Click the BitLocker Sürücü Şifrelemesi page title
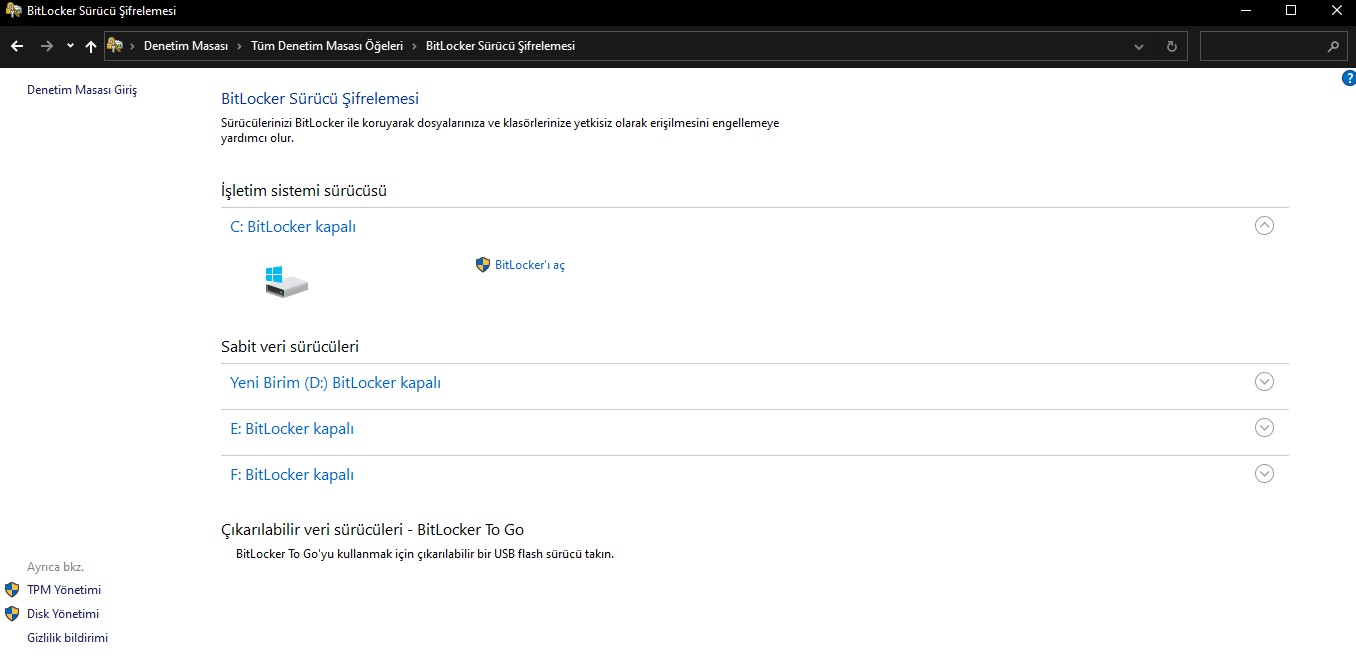1356x661 pixels. (x=320, y=99)
